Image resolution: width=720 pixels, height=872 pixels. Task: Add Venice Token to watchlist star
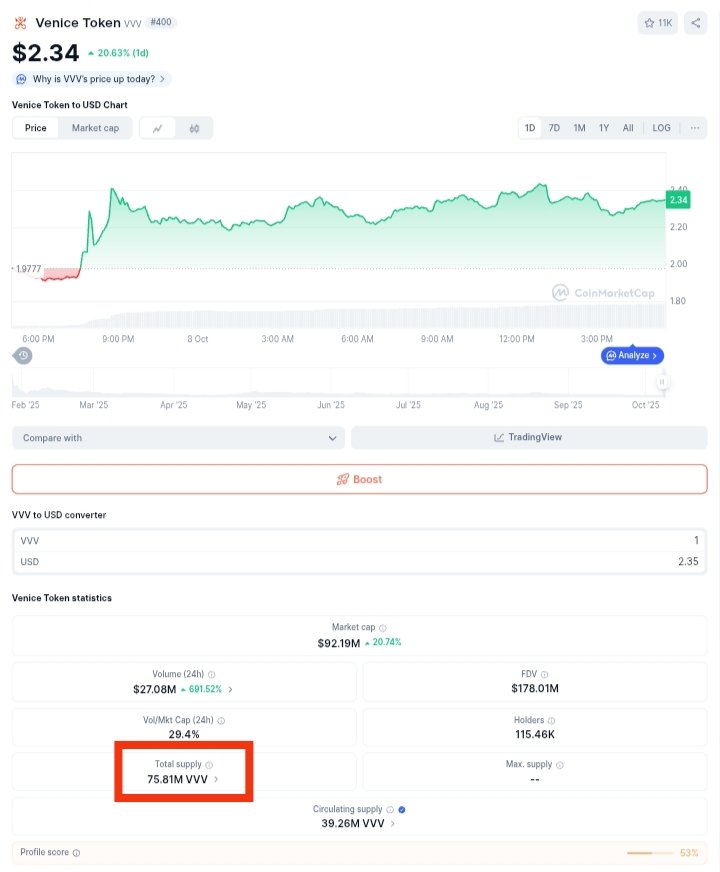pos(658,23)
